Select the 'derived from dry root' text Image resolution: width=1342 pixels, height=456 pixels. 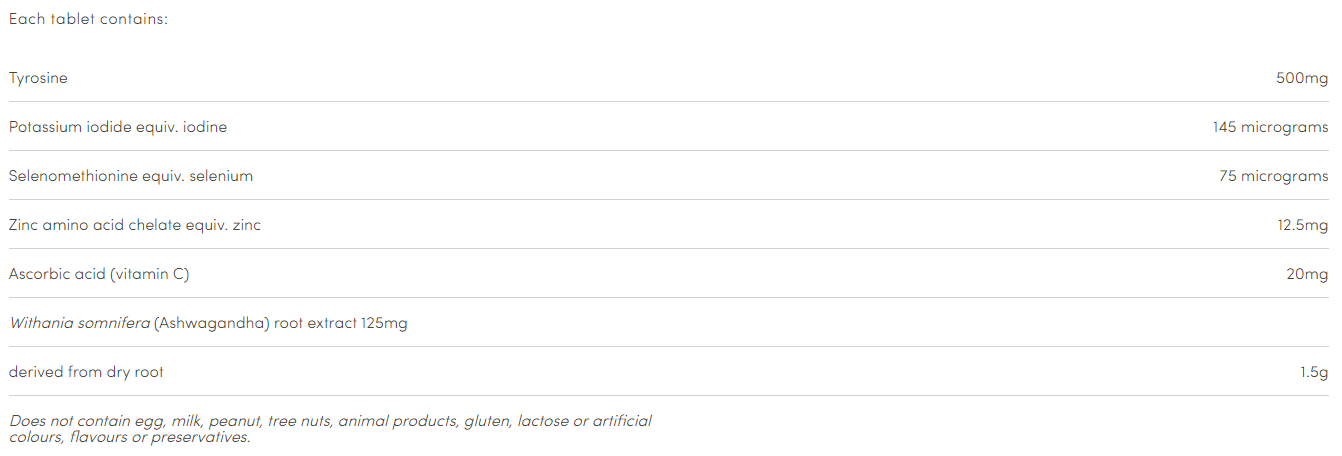tap(86, 372)
